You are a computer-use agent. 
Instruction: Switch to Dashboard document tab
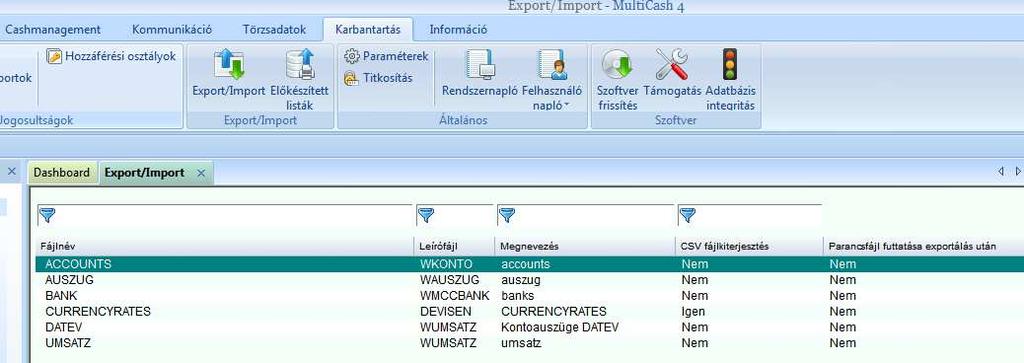(62, 173)
